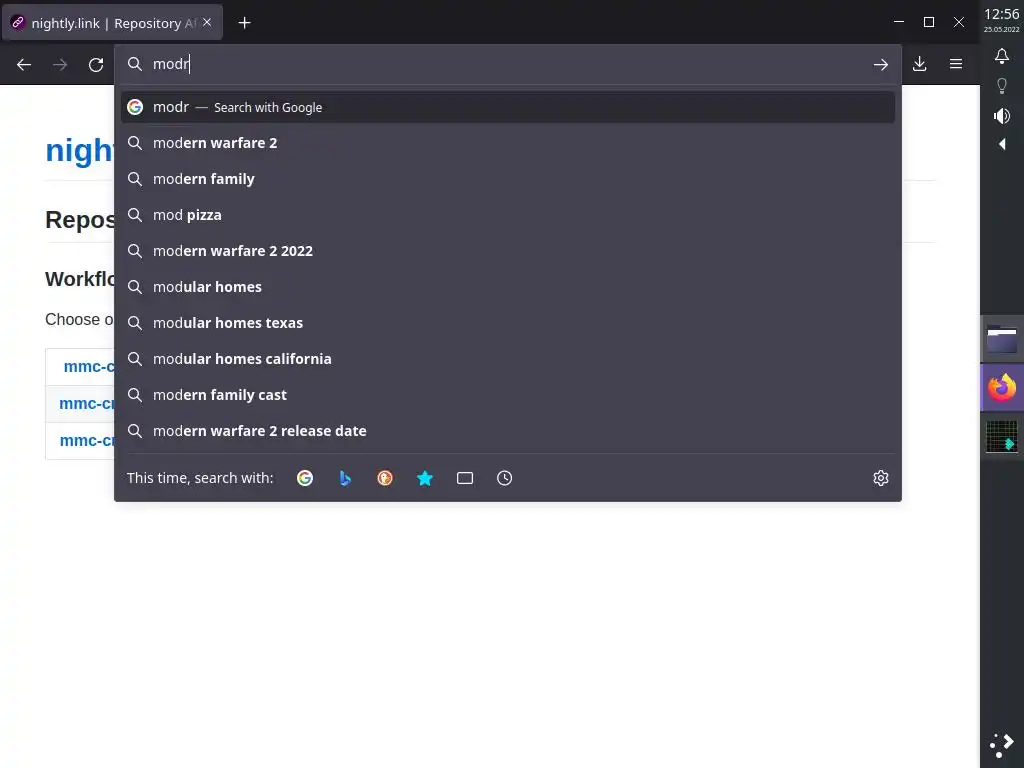Select the Bookmarks star search shortcut

424,478
